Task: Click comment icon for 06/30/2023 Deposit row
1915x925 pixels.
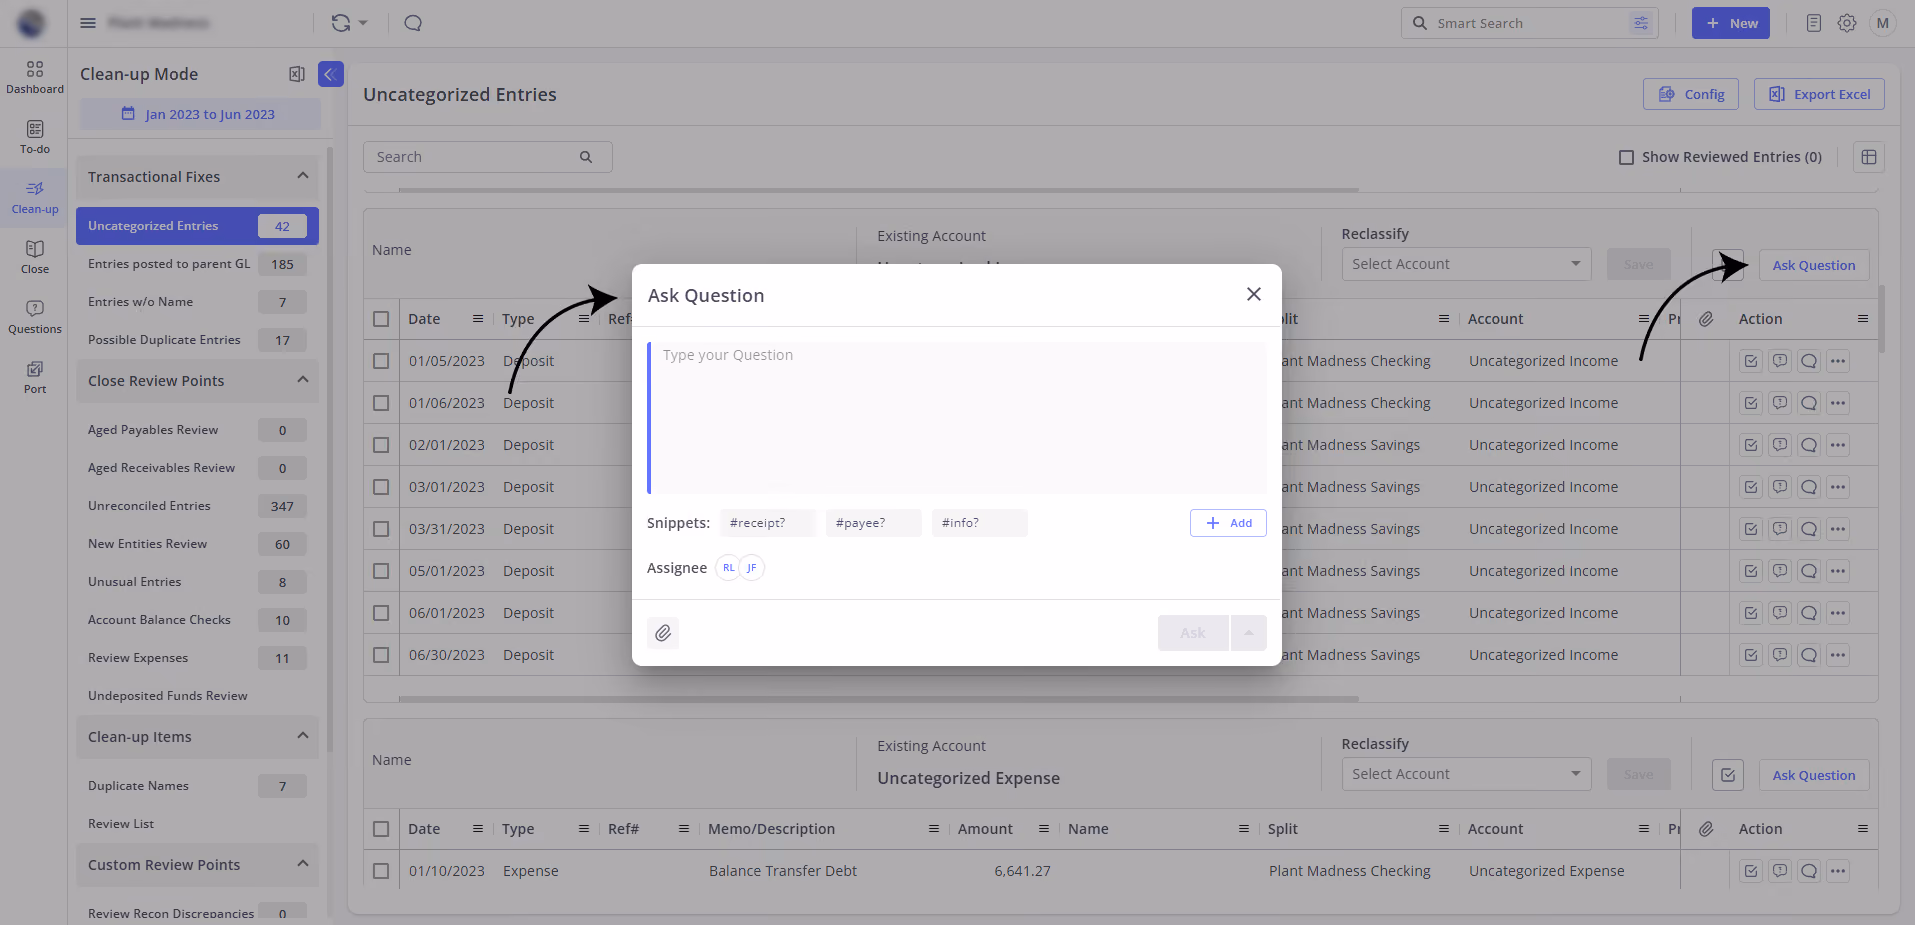Action: coord(1809,655)
